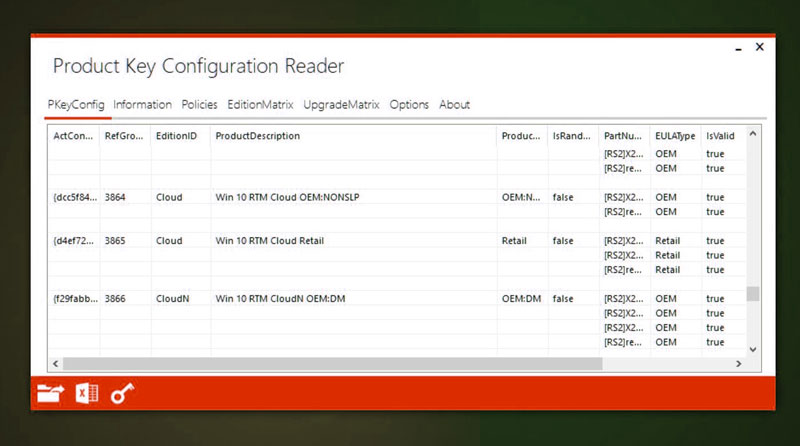Open the Policies tab
The height and width of the screenshot is (446, 800).
(199, 105)
